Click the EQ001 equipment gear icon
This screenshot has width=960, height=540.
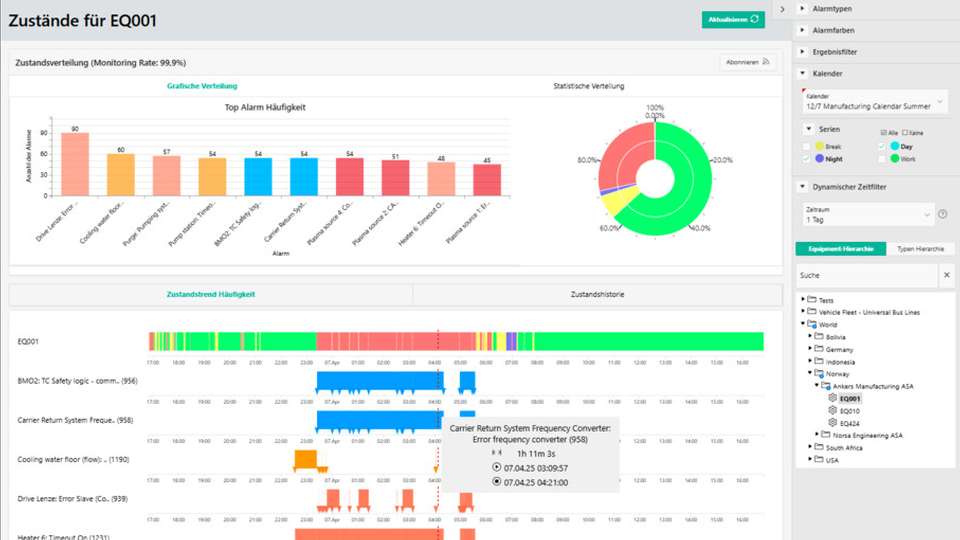point(832,398)
